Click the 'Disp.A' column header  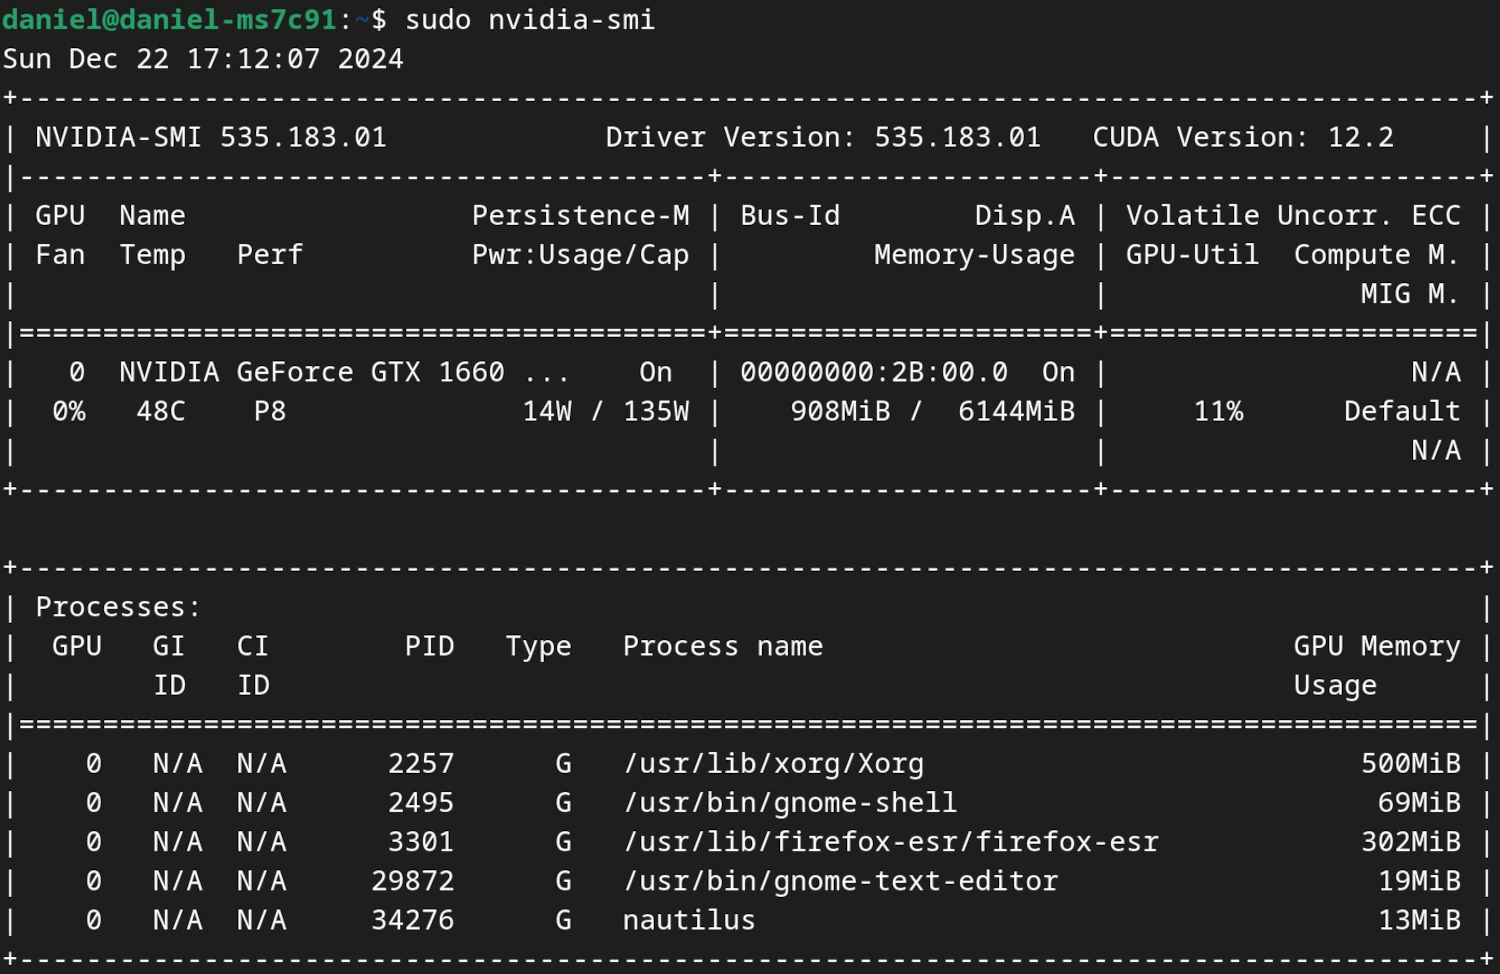(x=1025, y=216)
